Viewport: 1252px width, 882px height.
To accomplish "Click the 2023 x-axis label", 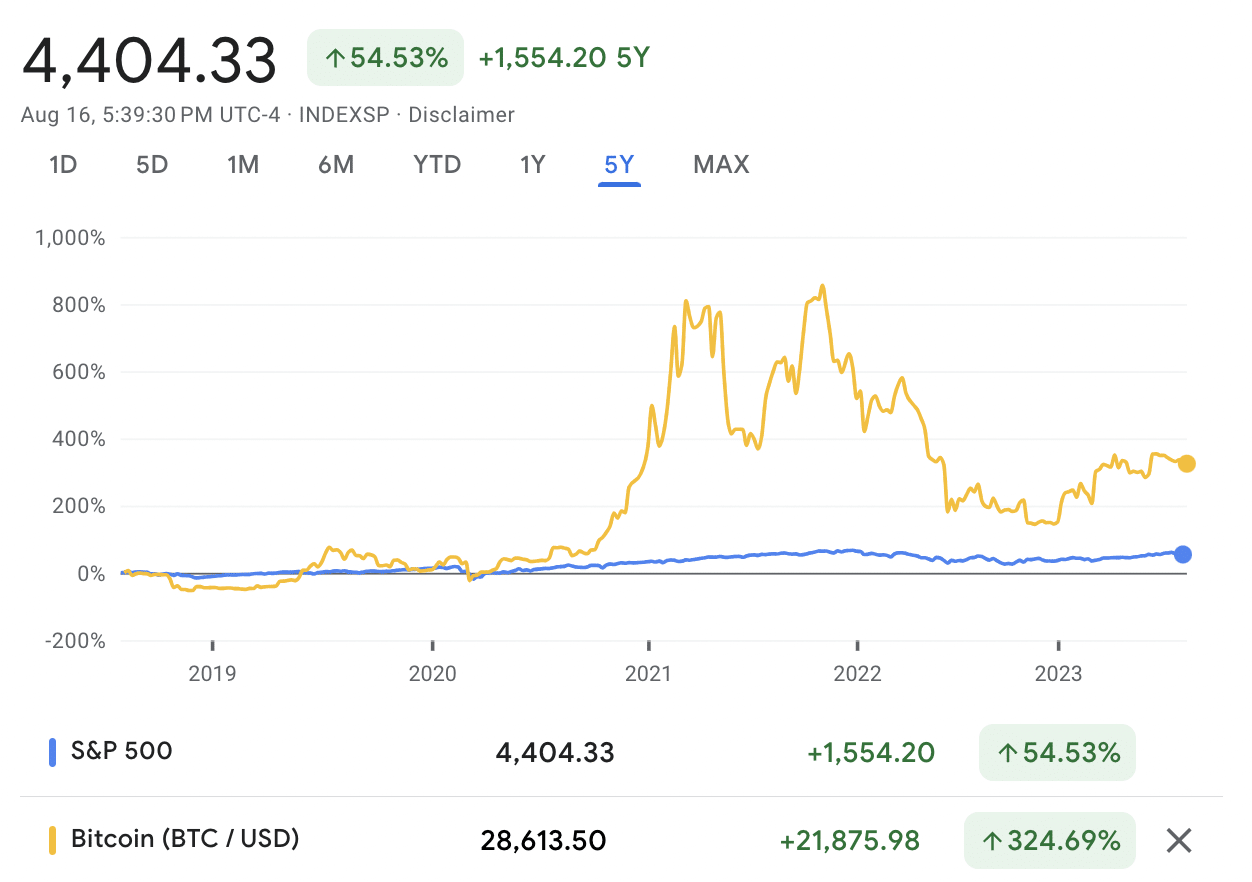I will 1058,674.
